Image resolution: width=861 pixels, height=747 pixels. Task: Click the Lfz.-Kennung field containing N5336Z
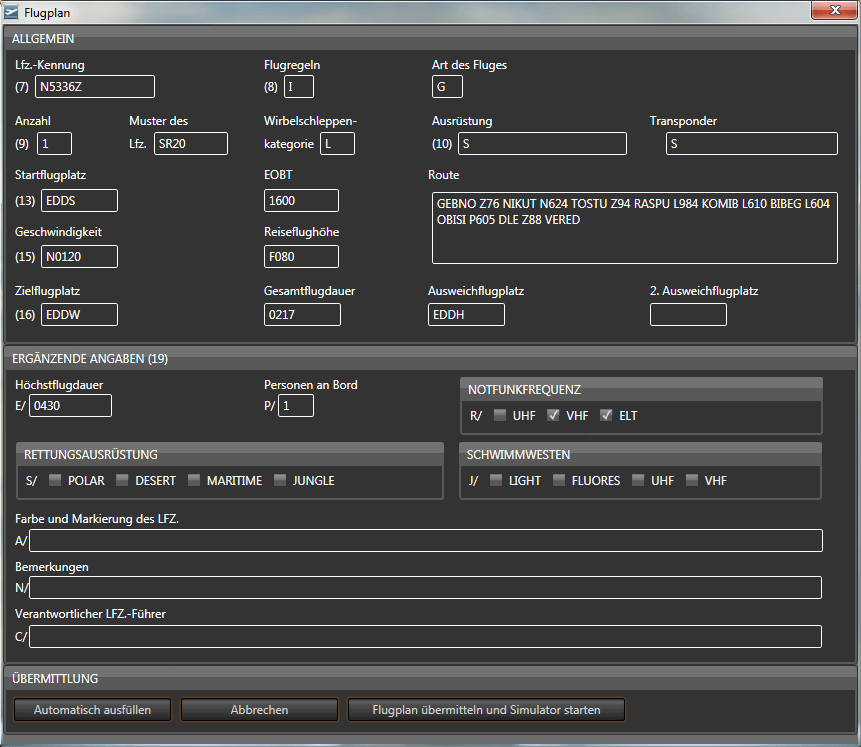94,87
